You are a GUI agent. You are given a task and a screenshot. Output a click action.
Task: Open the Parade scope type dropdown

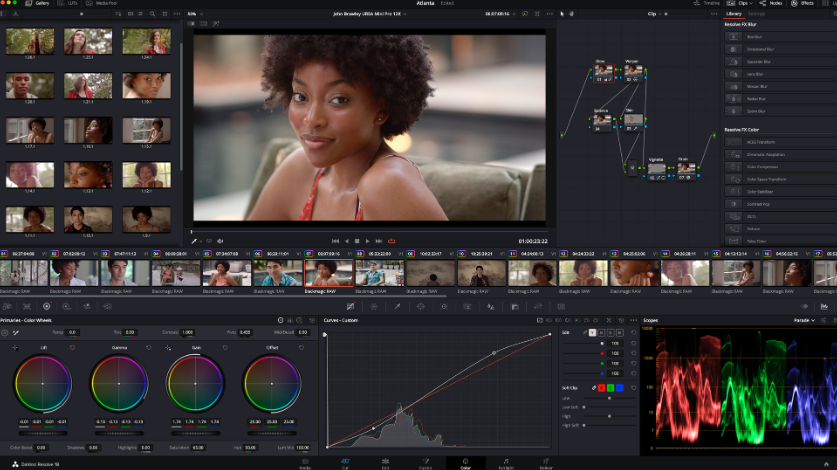[804, 320]
